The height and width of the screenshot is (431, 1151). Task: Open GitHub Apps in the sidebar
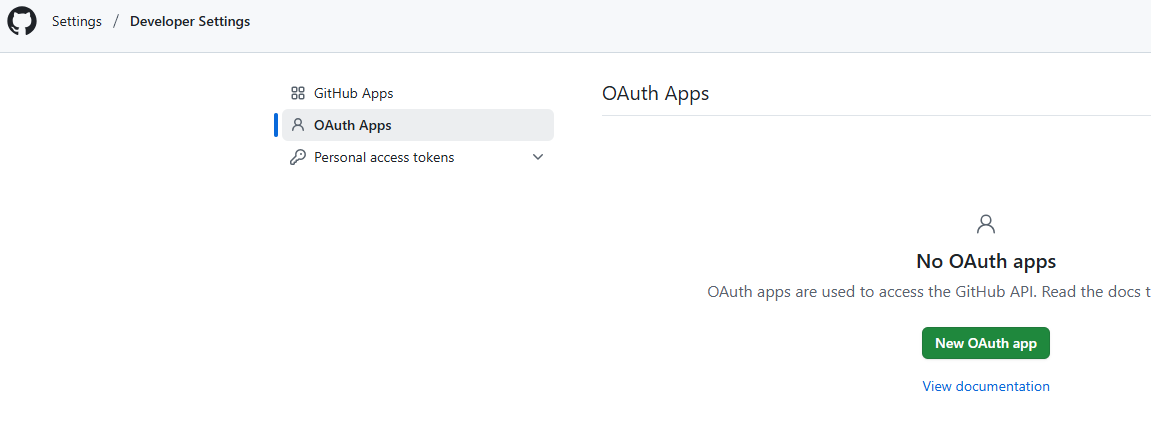[418, 93]
